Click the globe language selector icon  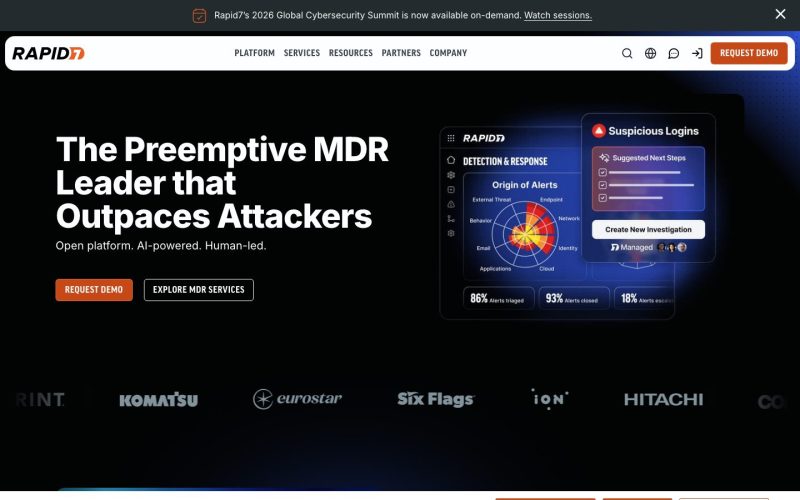point(651,53)
